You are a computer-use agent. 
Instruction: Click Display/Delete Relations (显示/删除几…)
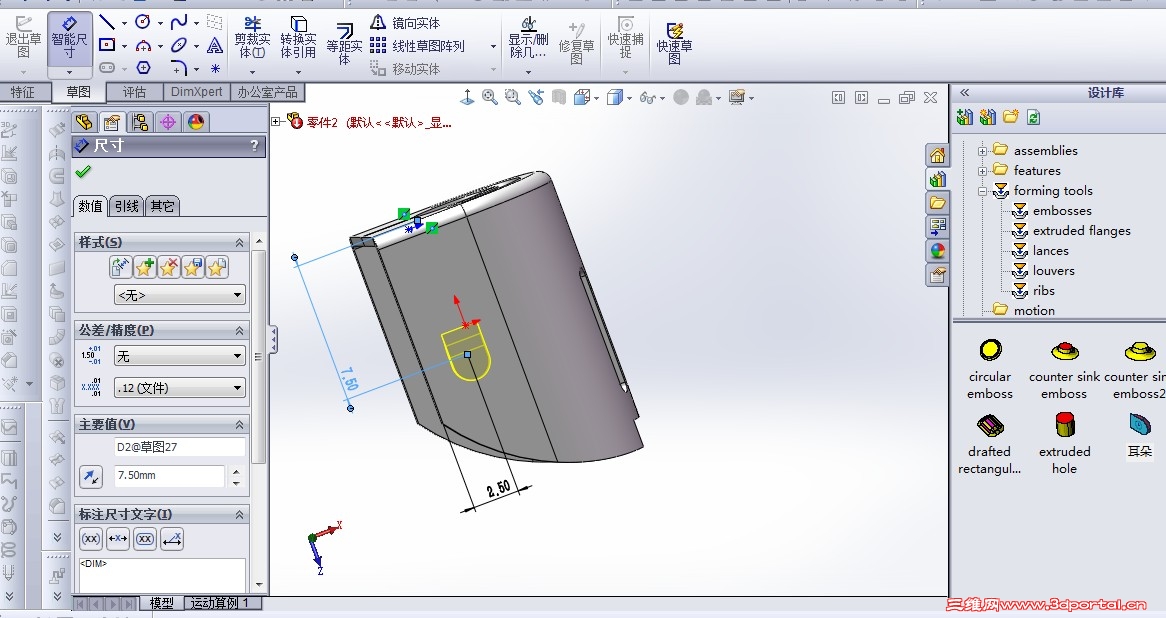(x=528, y=38)
